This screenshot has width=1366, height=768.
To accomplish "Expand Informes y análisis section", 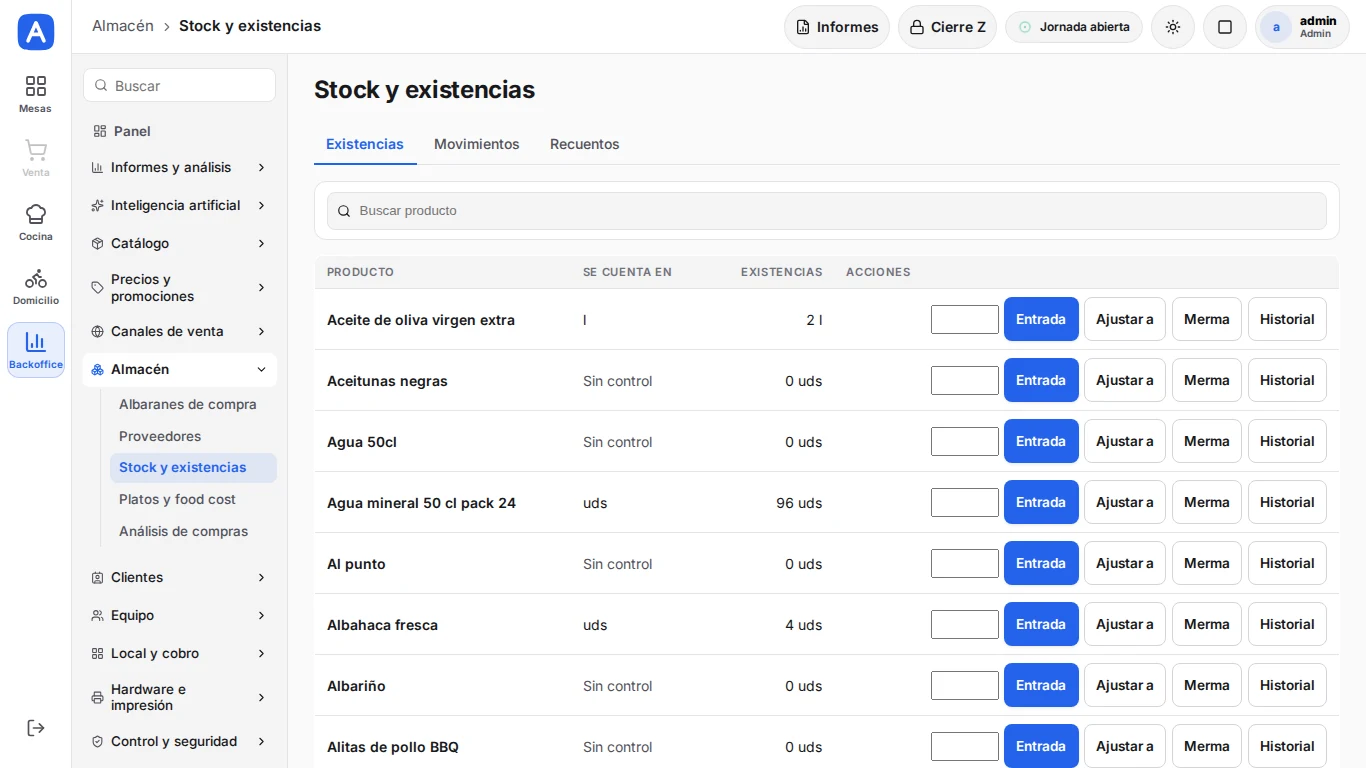I will point(179,167).
